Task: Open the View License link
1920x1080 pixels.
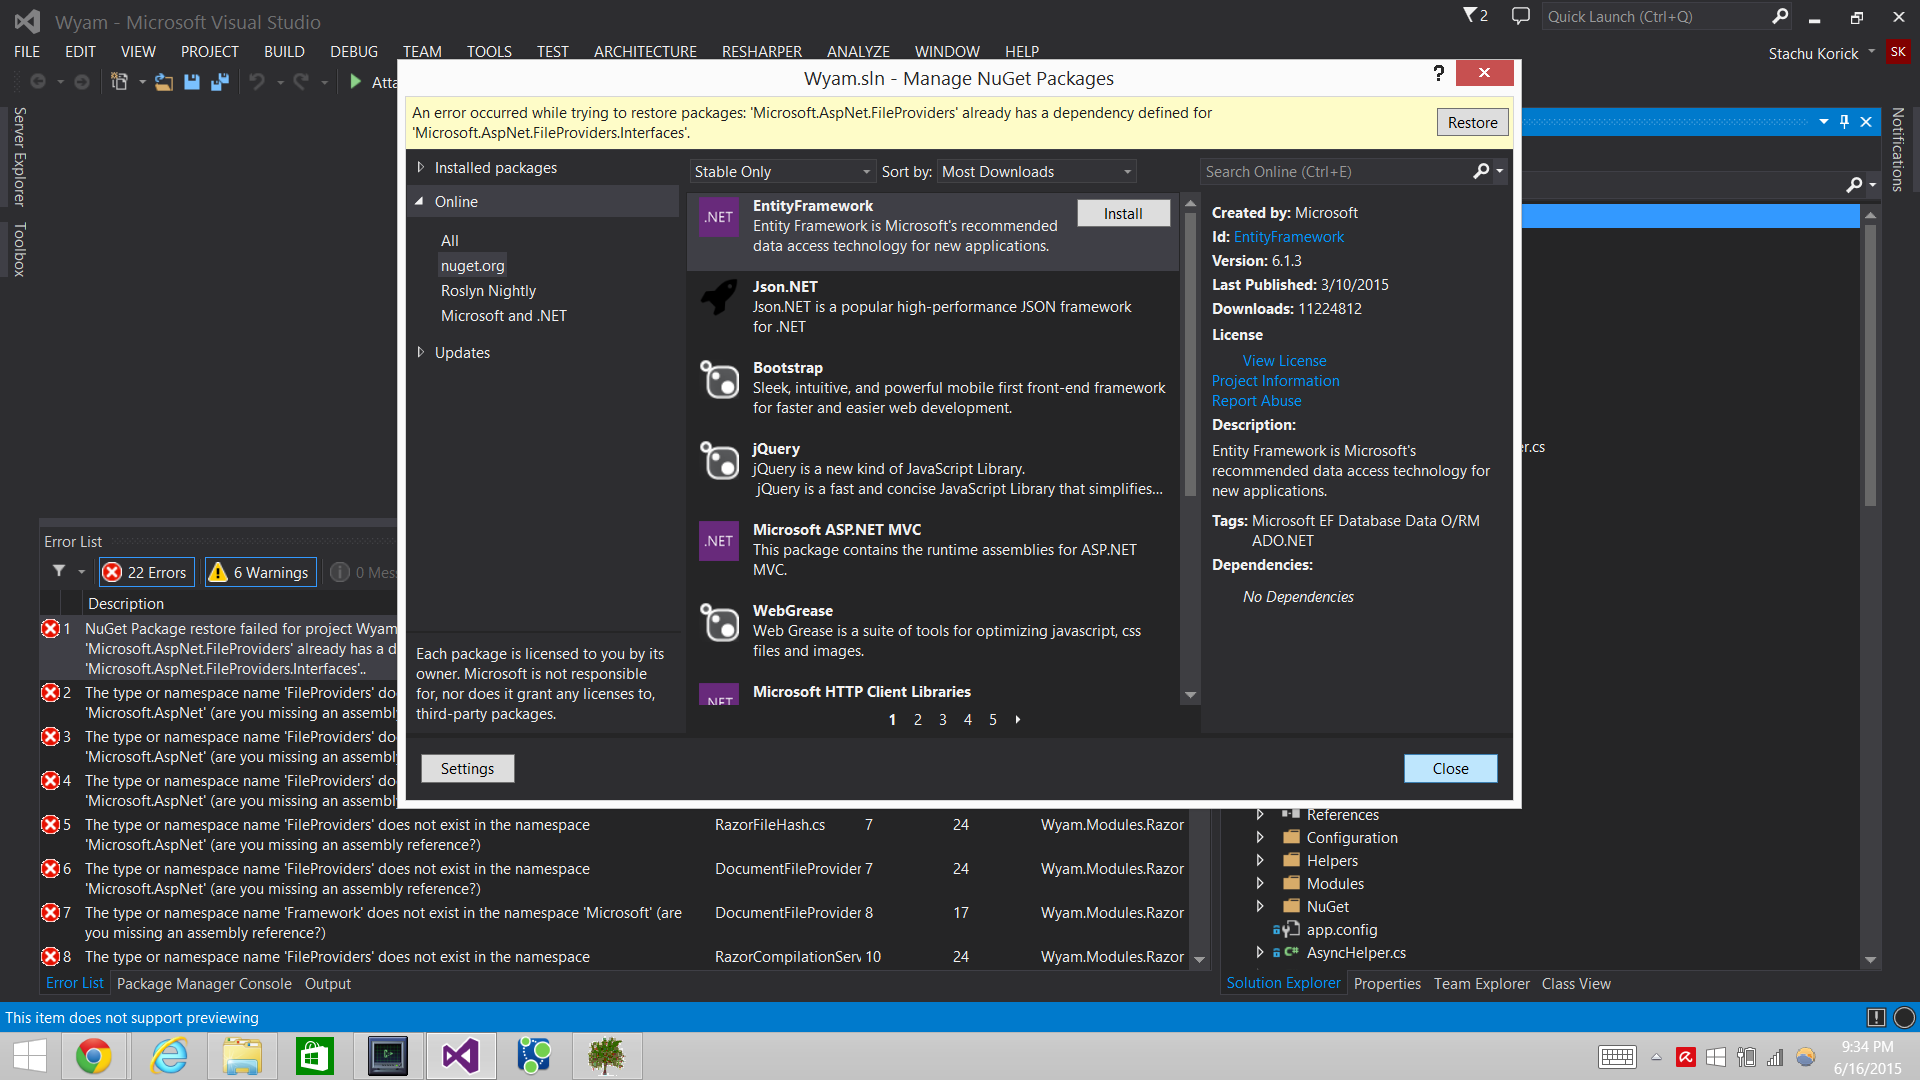Action: tap(1284, 360)
